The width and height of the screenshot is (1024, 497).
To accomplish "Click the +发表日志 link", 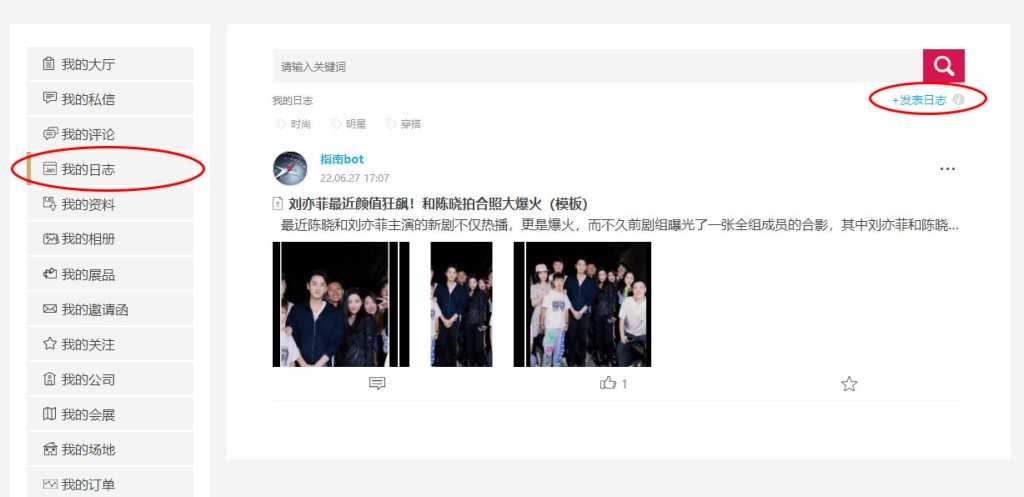I will pyautogui.click(x=919, y=100).
